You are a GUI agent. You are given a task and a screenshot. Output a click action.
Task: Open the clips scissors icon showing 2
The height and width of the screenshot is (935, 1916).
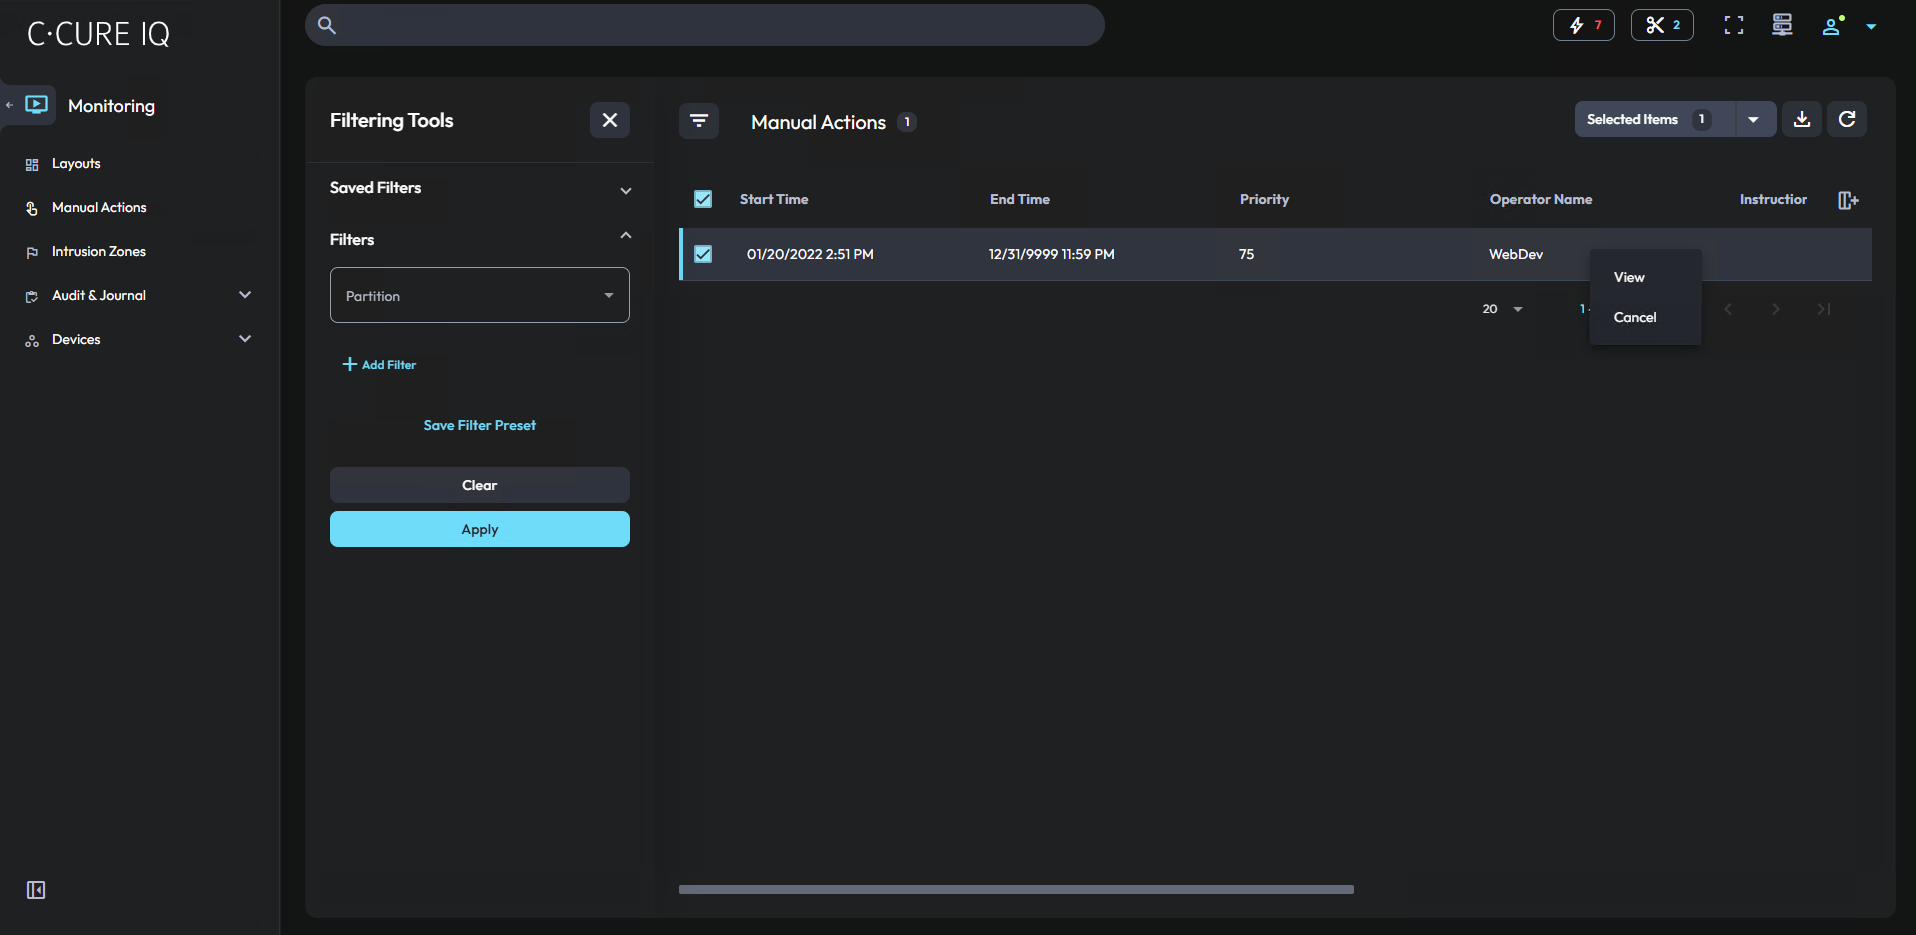tap(1661, 25)
